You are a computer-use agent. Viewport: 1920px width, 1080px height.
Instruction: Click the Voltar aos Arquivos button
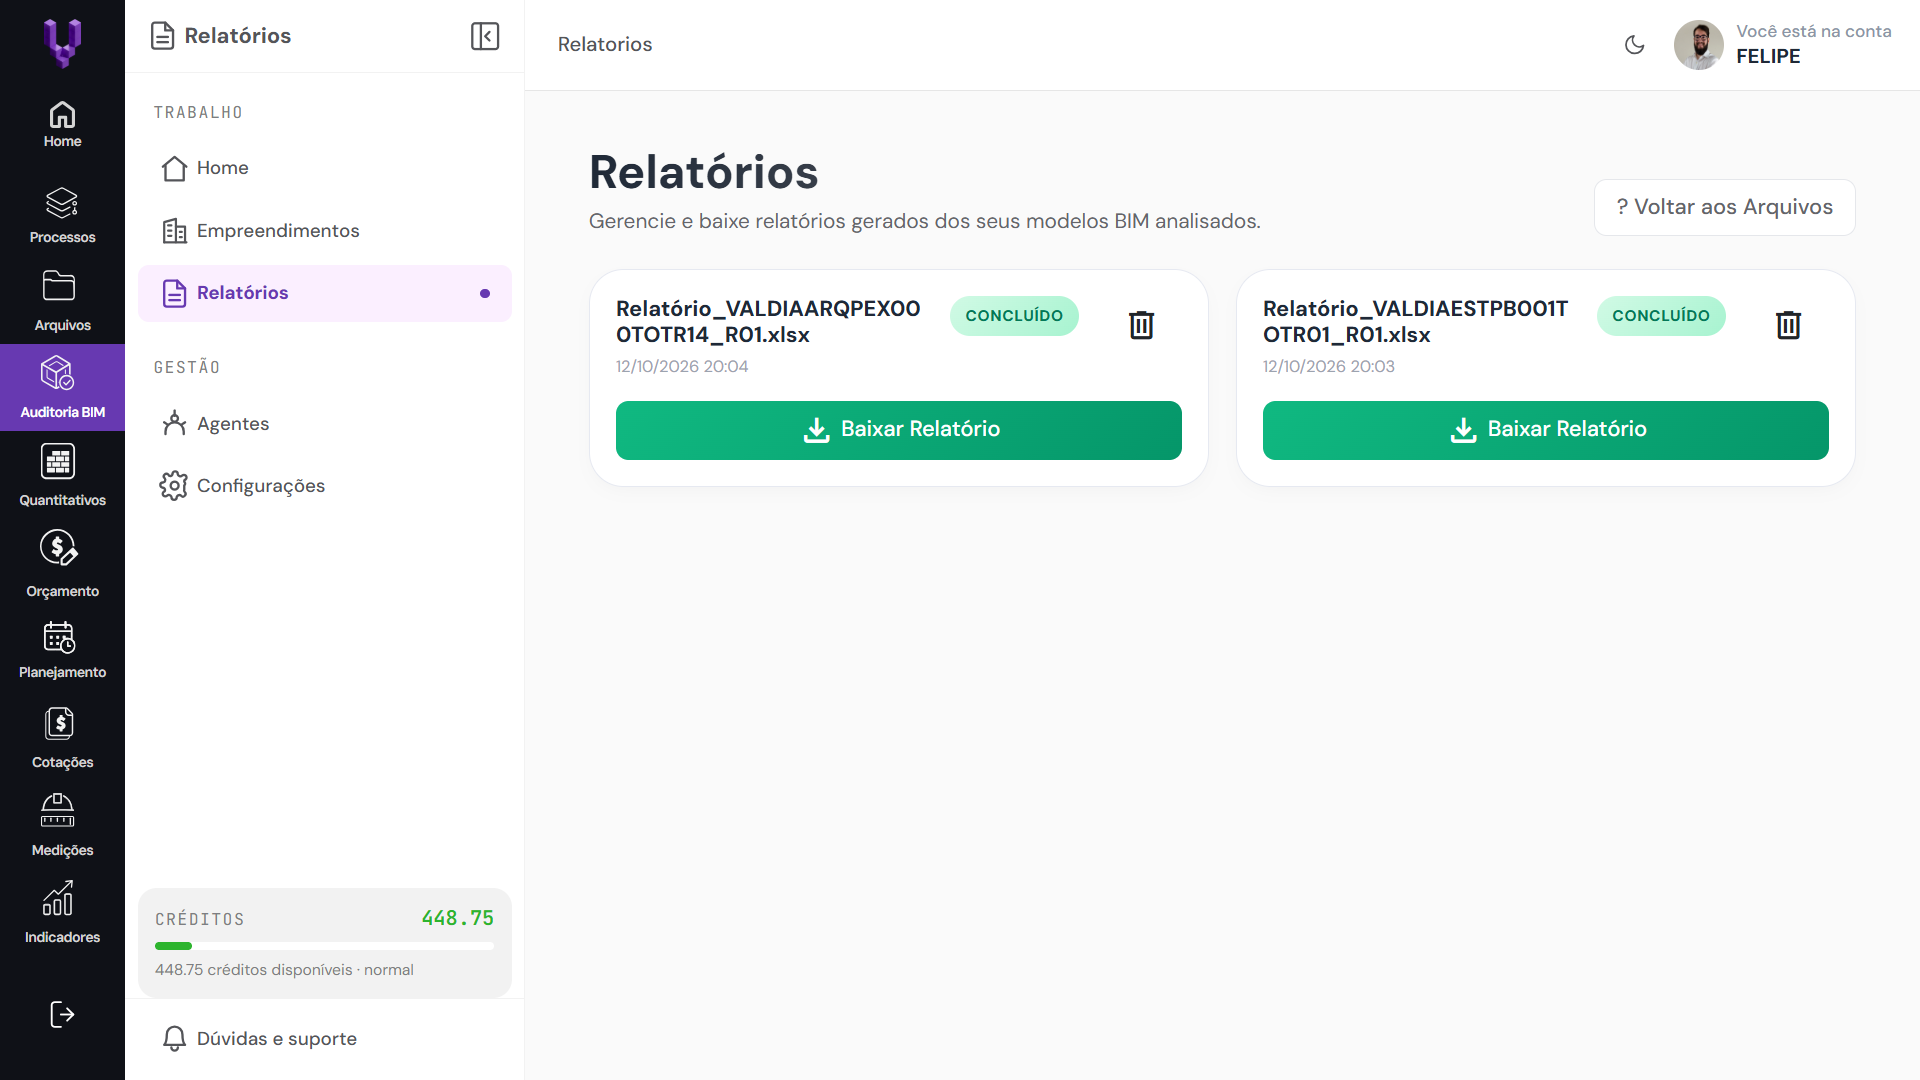click(1724, 207)
